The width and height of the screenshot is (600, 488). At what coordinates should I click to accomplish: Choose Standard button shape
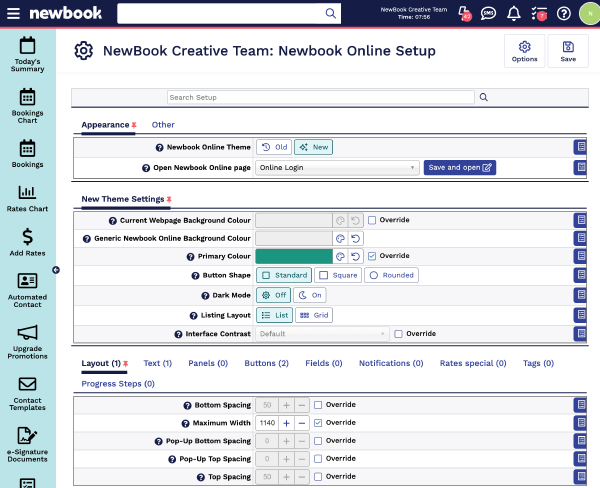click(x=284, y=275)
